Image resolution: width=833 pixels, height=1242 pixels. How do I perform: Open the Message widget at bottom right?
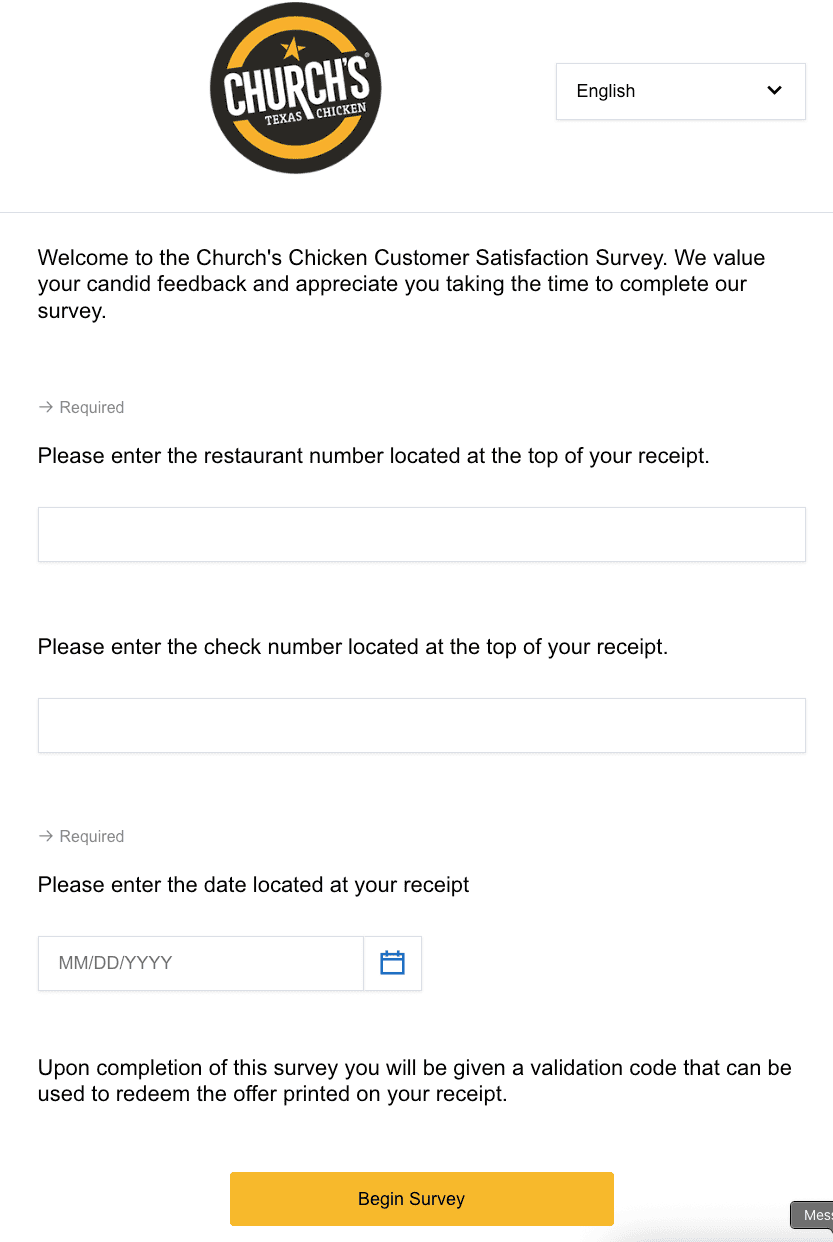(815, 1215)
